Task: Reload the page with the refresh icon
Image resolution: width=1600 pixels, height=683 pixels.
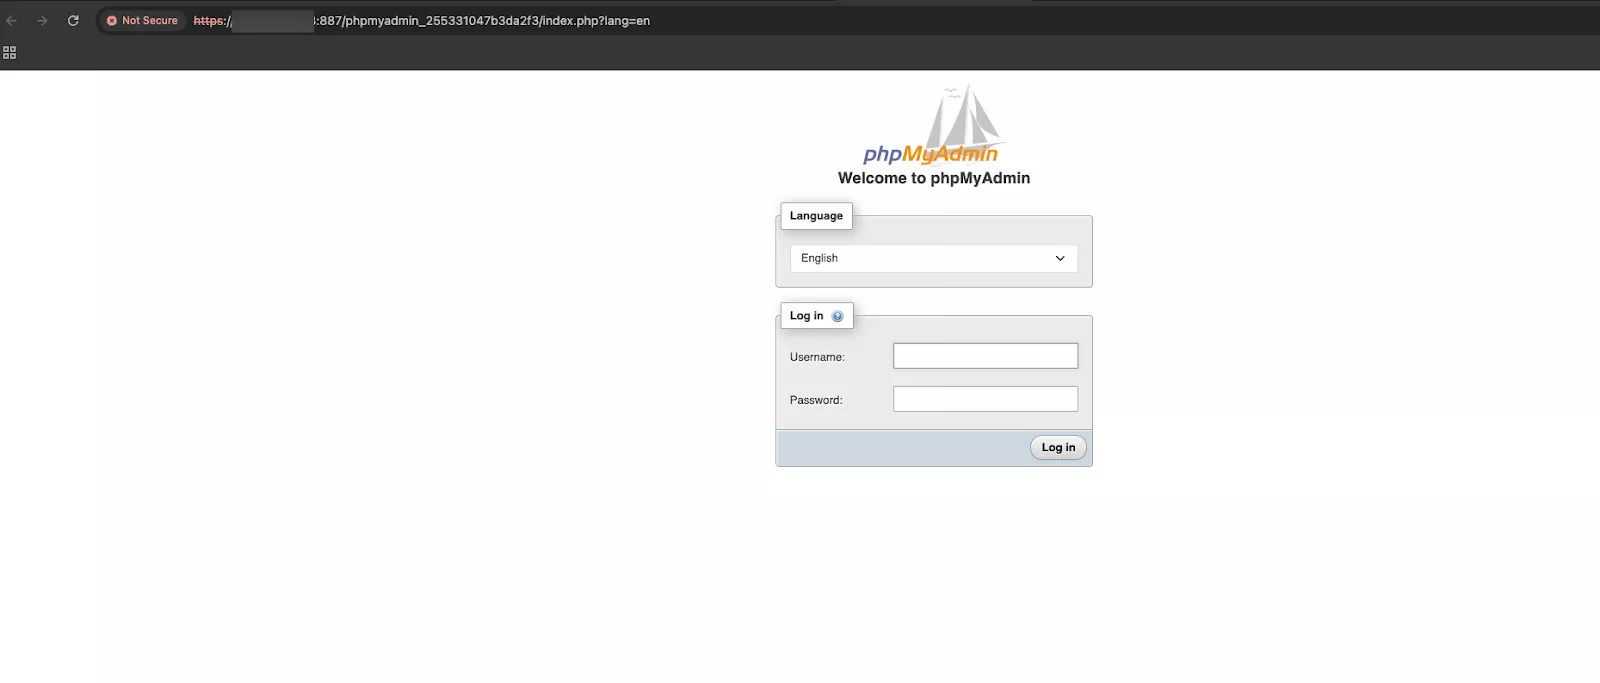Action: click(x=73, y=20)
